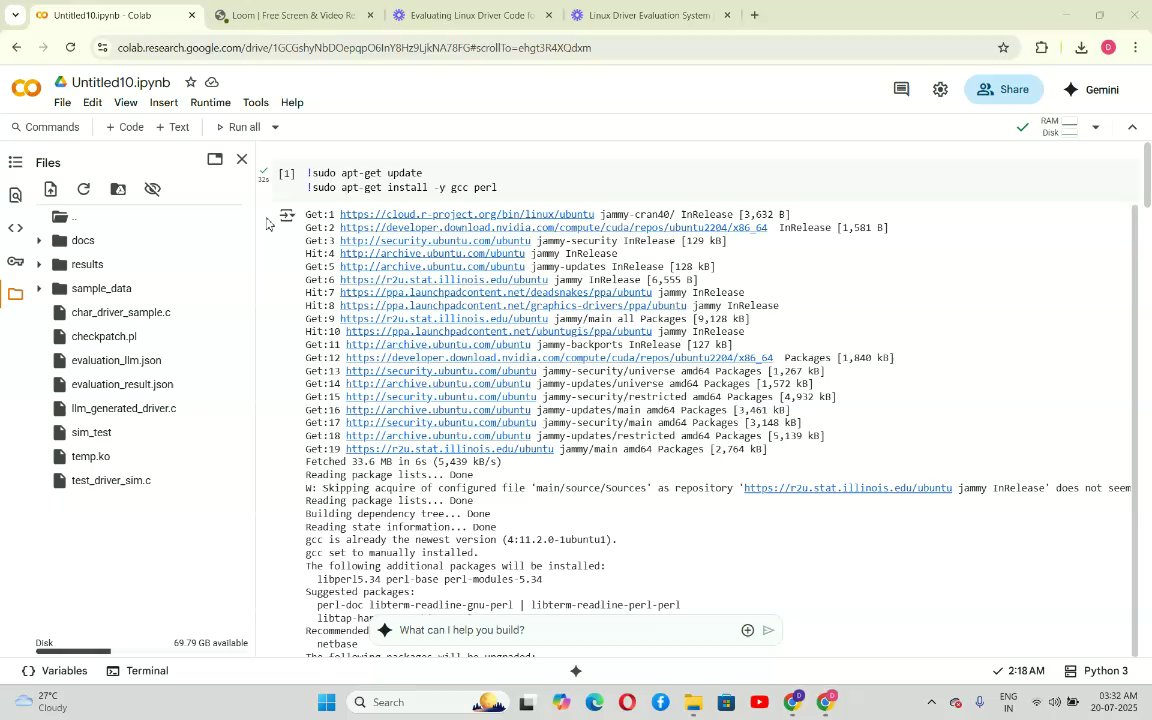Screen dimensions: 1152x720
Task: Mount Google Drive folder icon
Action: 118,190
